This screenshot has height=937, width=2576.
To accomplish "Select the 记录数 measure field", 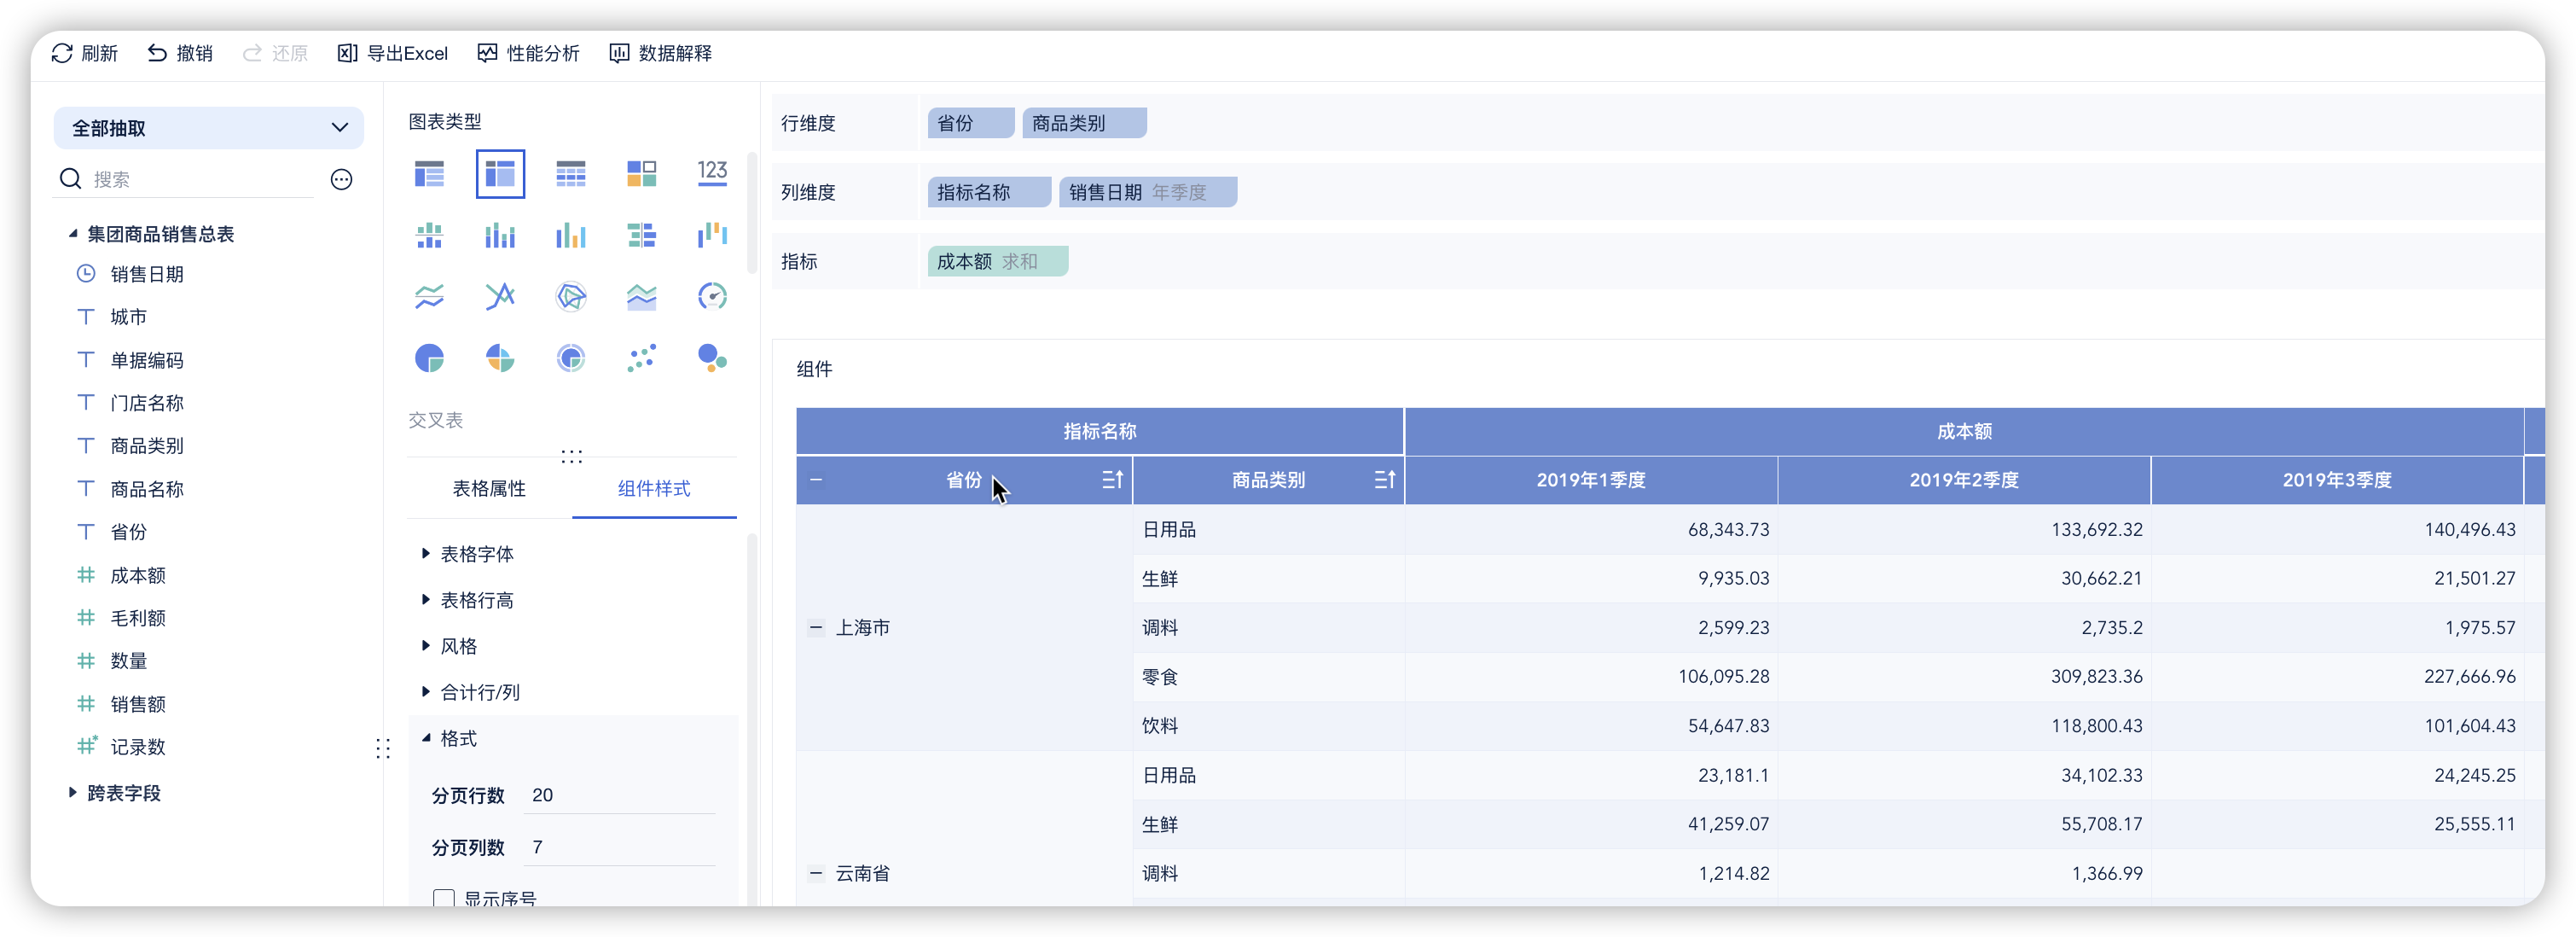I will coord(138,747).
